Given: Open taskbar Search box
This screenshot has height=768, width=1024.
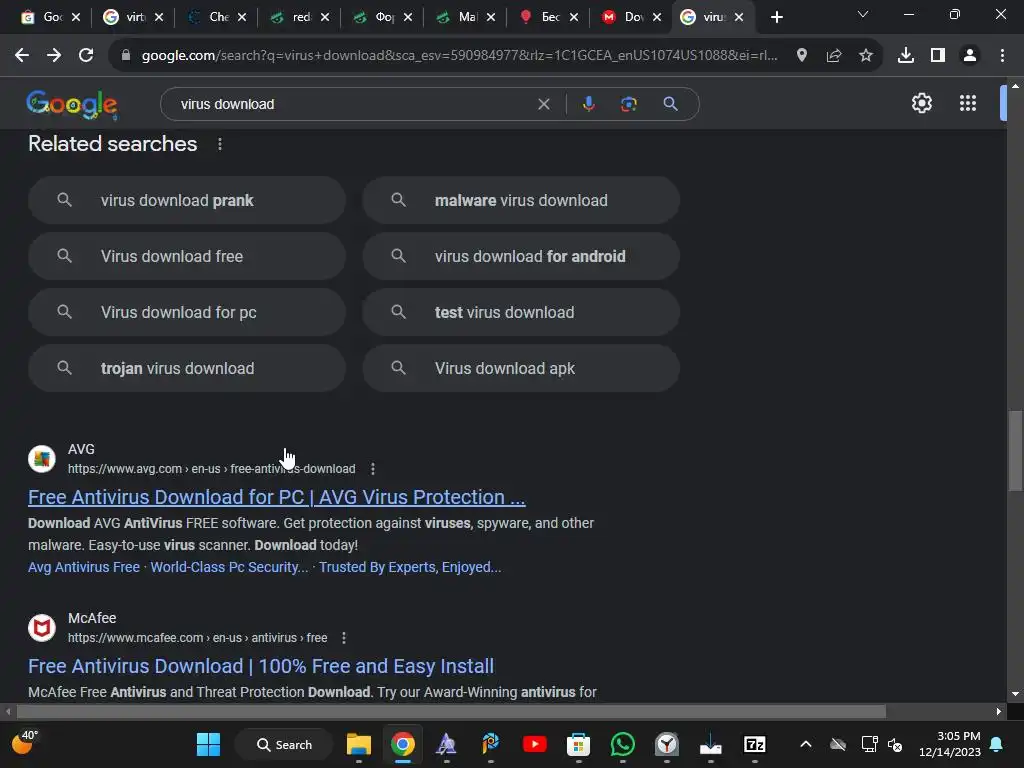Looking at the screenshot, I should (x=284, y=744).
